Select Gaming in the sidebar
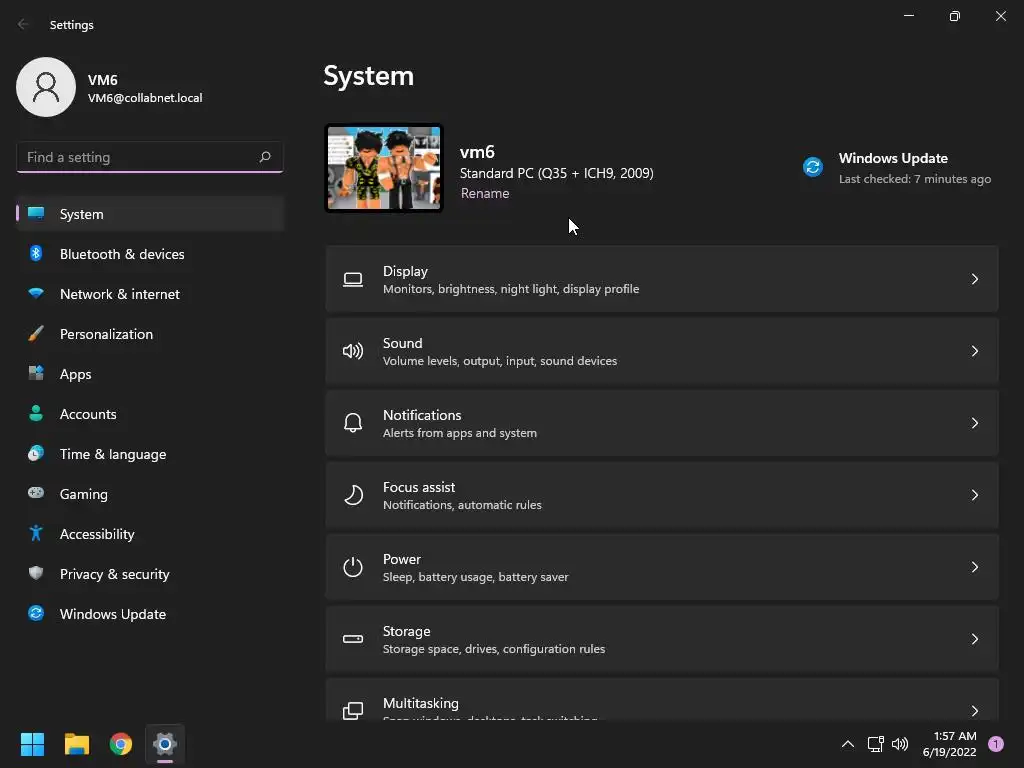Screen dimensions: 1024x768 point(83,494)
